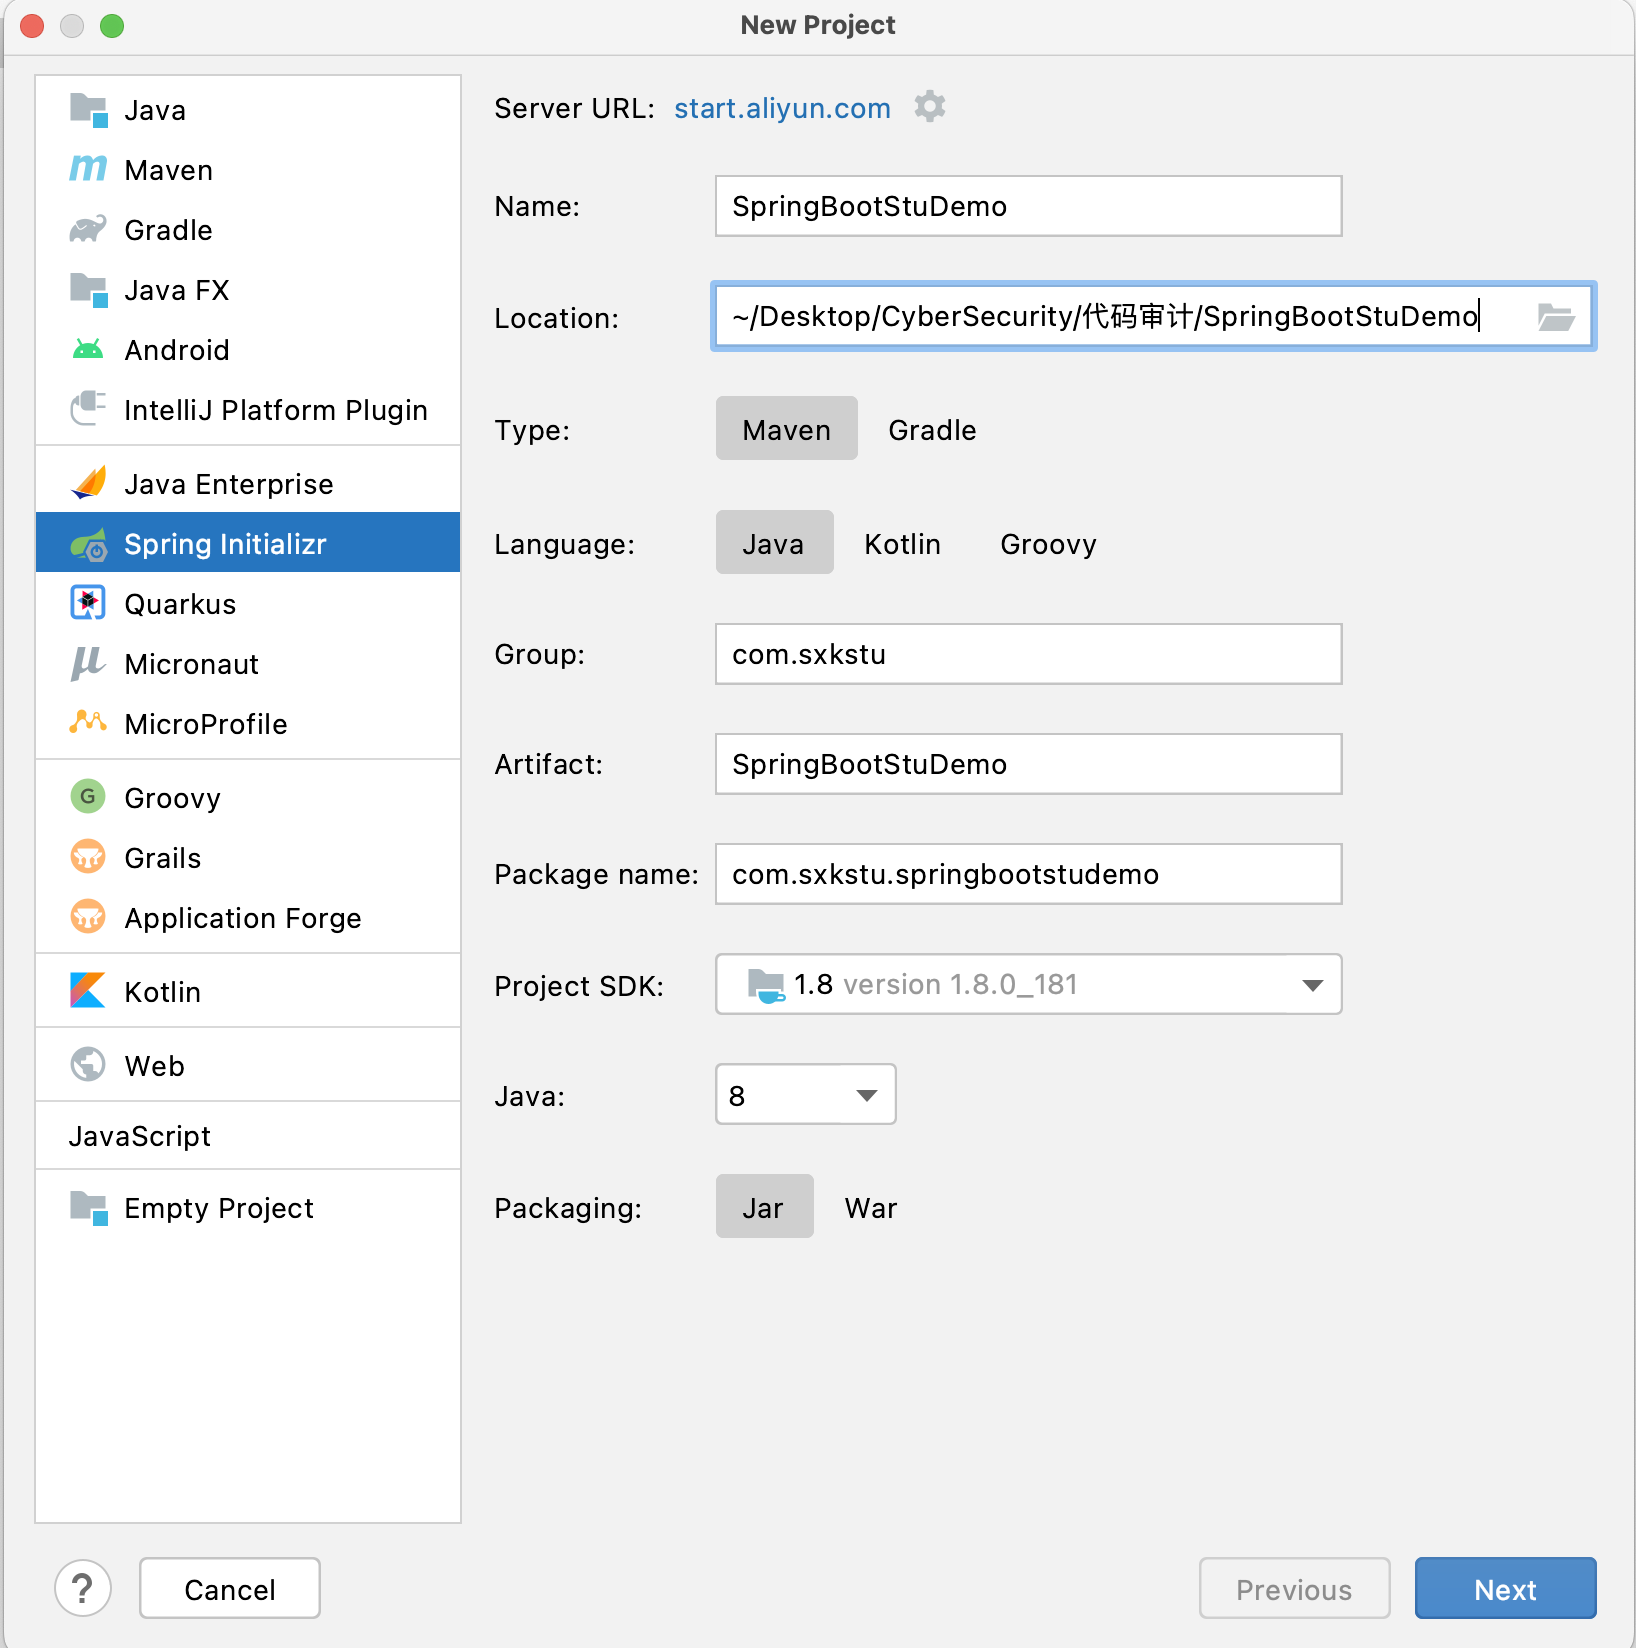
Task: Select the Kotlin logo icon in sidebar
Action: click(x=88, y=991)
